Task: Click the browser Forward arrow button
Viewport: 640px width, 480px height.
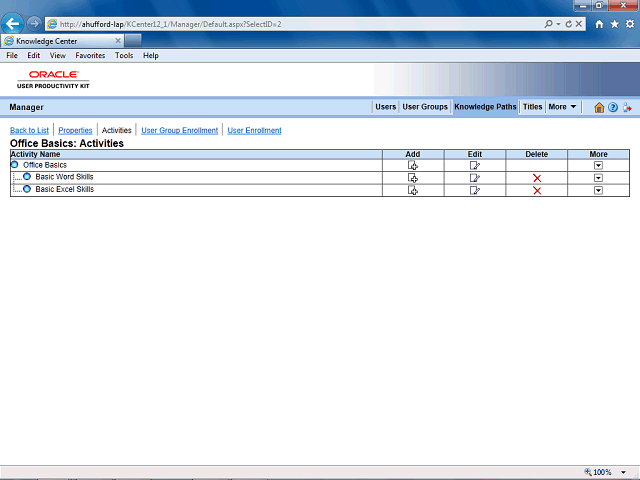Action: (x=34, y=24)
